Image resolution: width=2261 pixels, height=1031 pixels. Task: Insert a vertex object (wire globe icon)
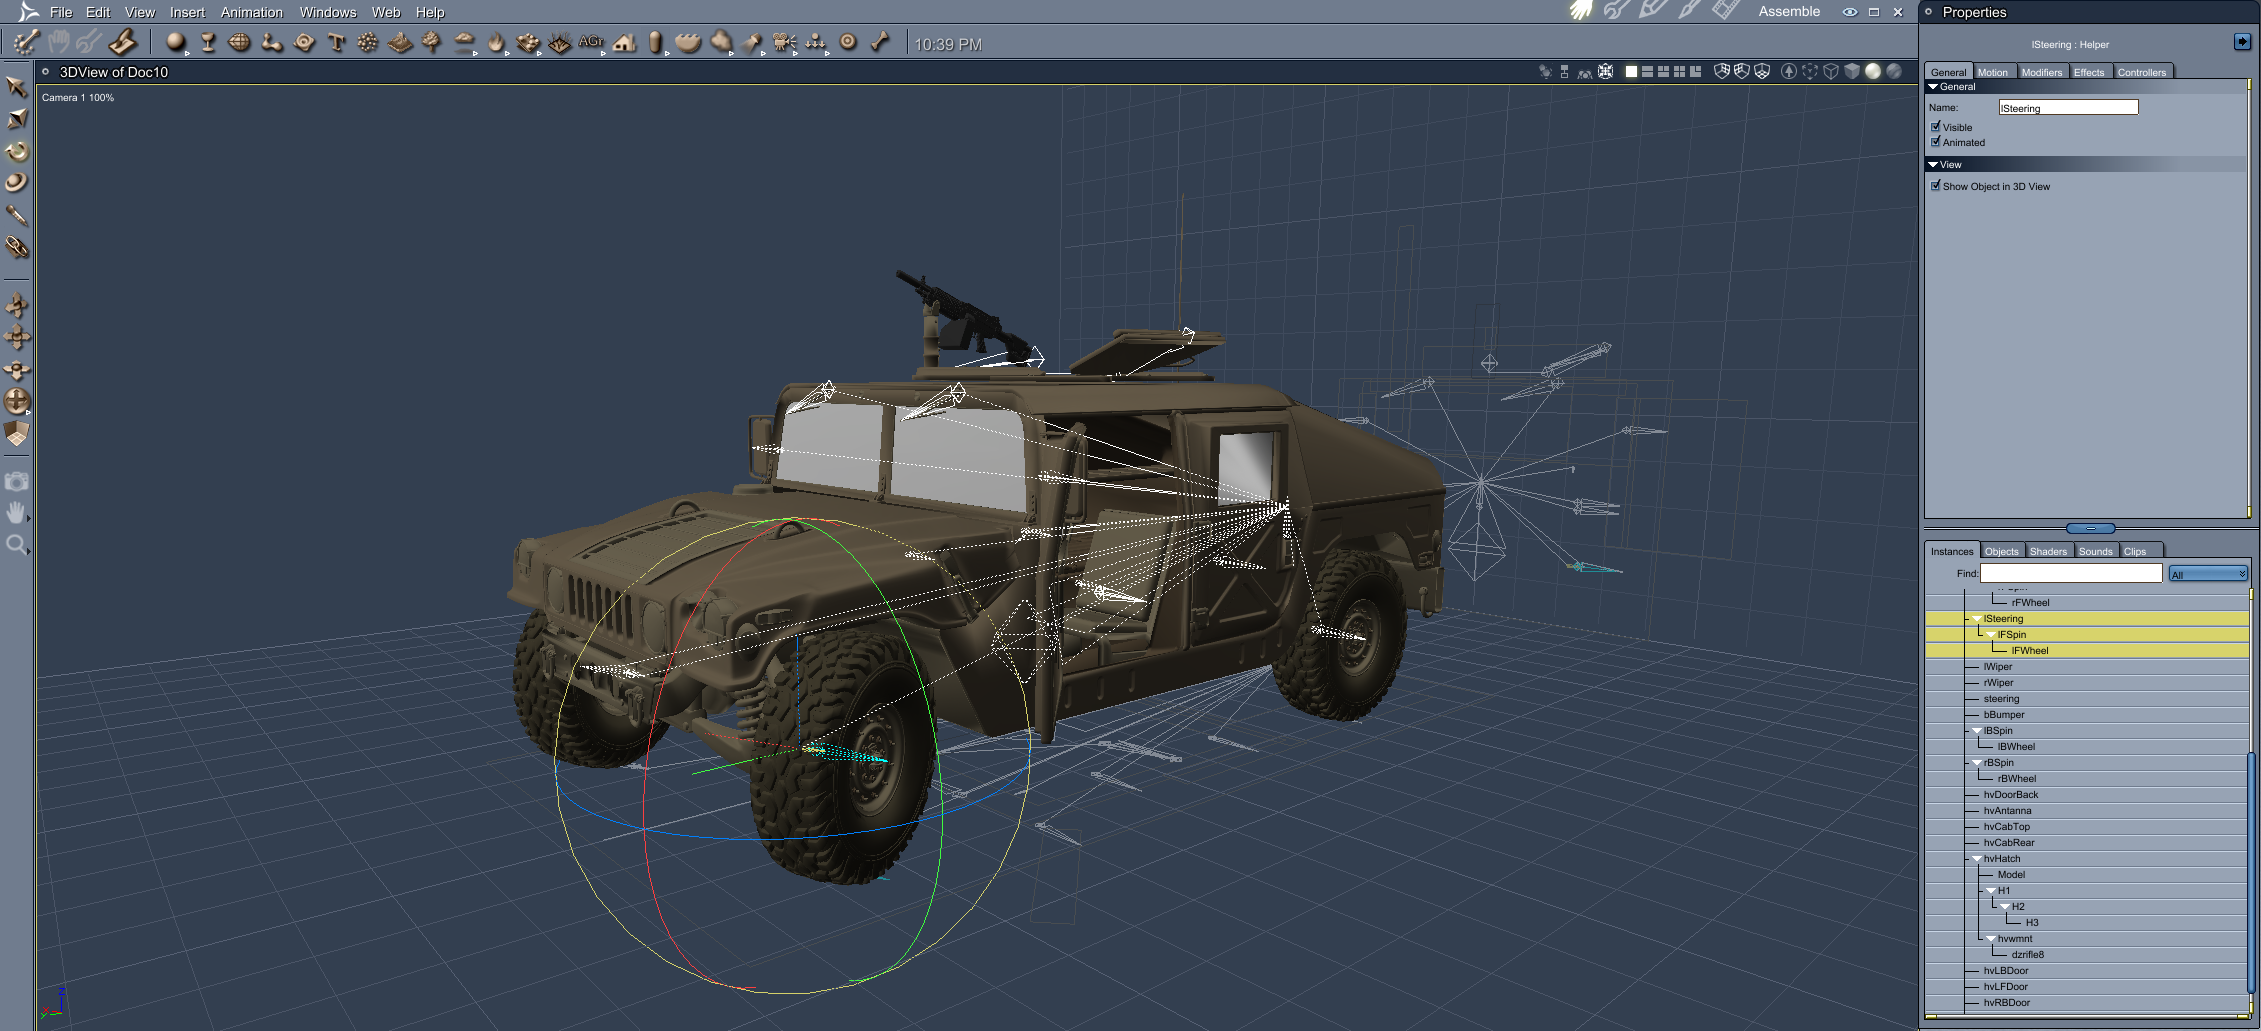[240, 42]
